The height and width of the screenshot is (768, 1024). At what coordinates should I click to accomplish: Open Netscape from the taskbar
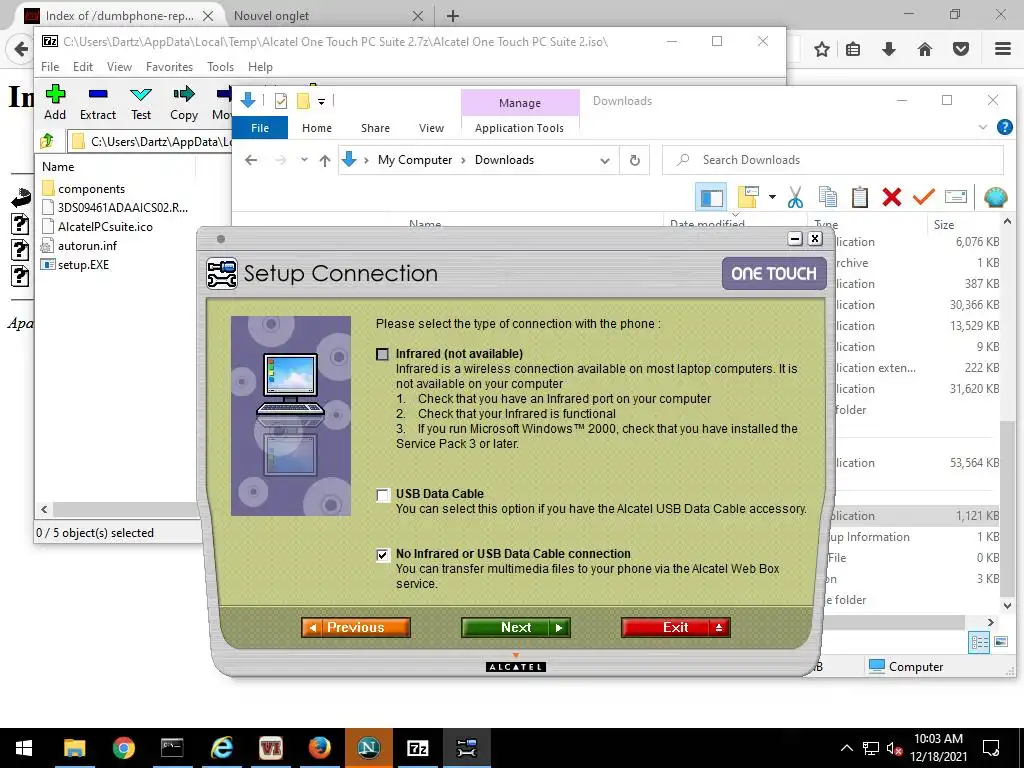(x=369, y=748)
